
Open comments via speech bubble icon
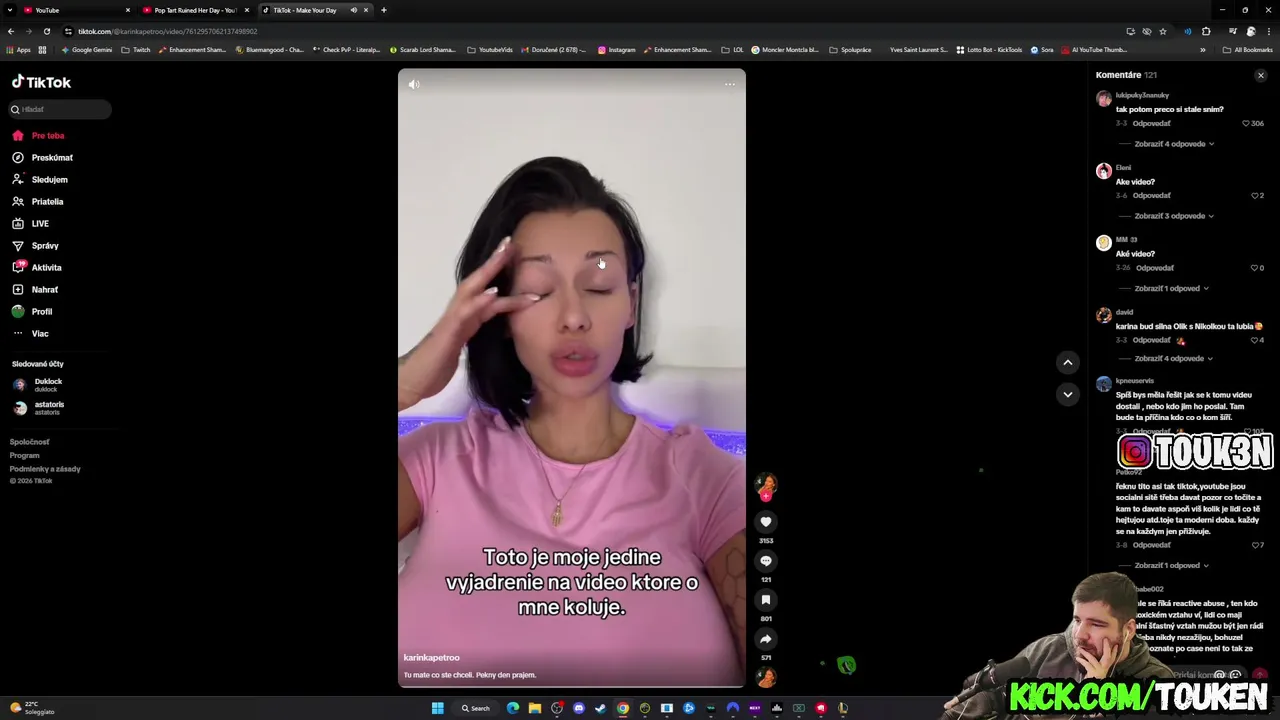tap(766, 561)
